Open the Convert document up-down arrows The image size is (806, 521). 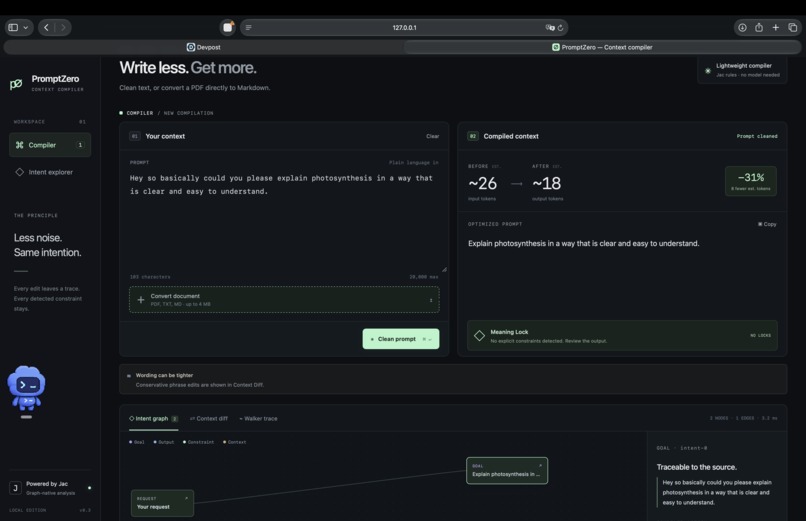[431, 300]
